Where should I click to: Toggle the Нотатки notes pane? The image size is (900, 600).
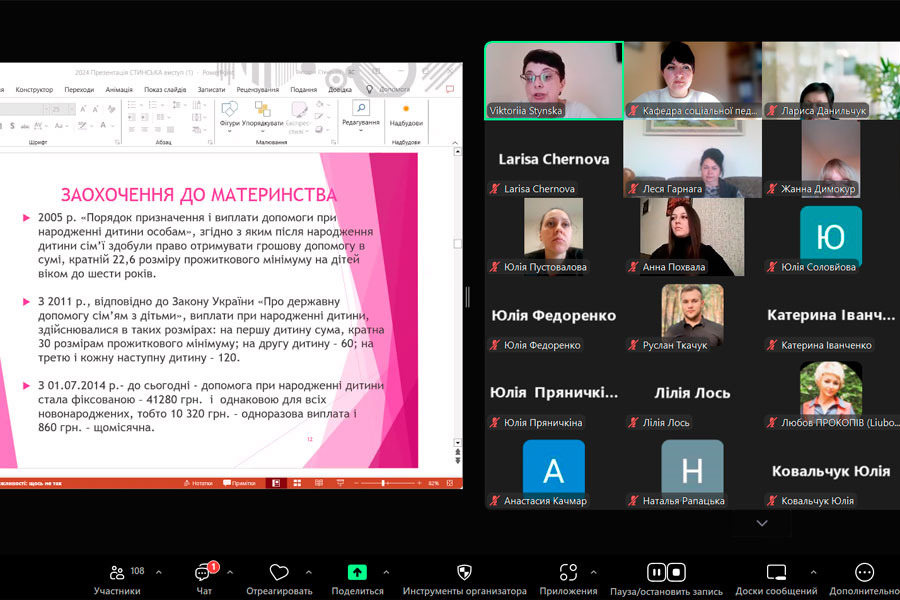coord(198,483)
